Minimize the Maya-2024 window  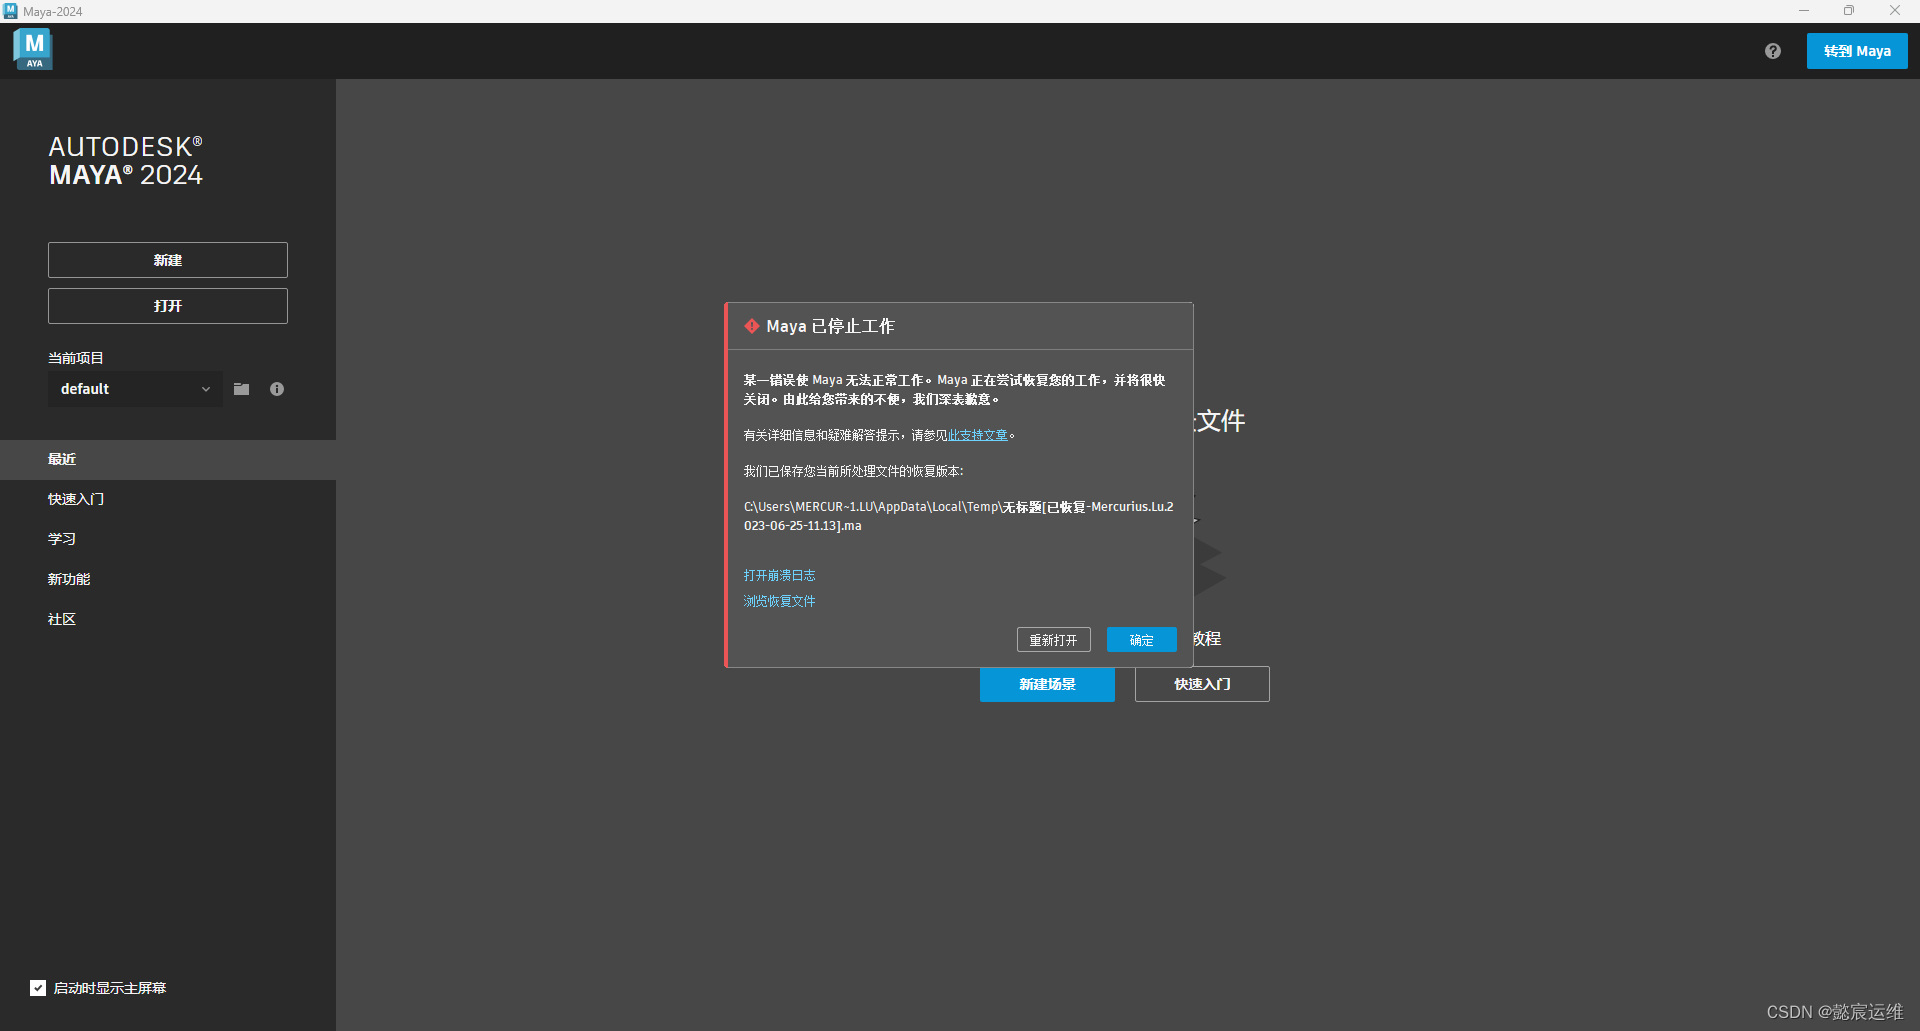[1803, 11]
